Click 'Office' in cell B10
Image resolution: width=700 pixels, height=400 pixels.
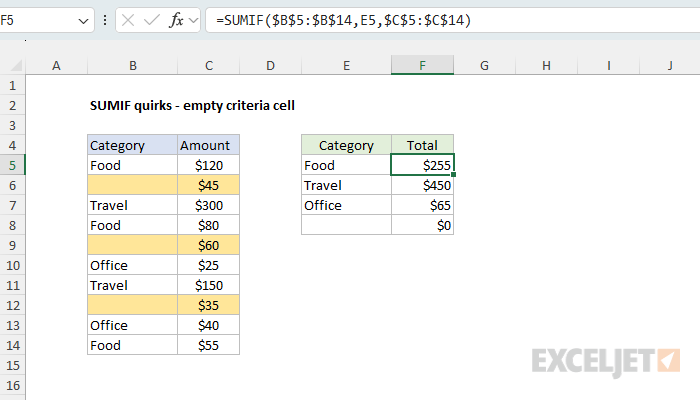point(133,265)
